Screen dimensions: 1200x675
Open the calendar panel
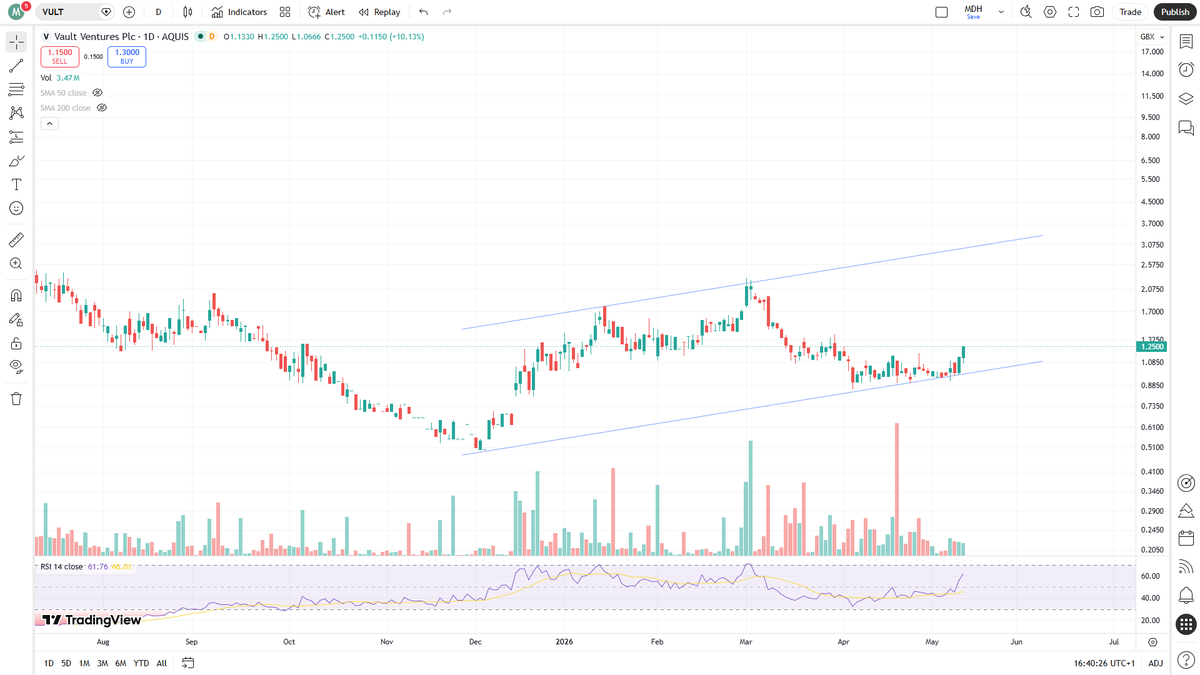pos(1186,539)
